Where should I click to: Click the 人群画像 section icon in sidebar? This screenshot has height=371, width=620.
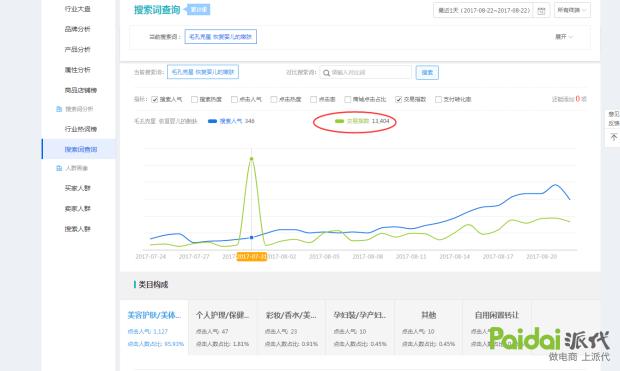tap(59, 168)
